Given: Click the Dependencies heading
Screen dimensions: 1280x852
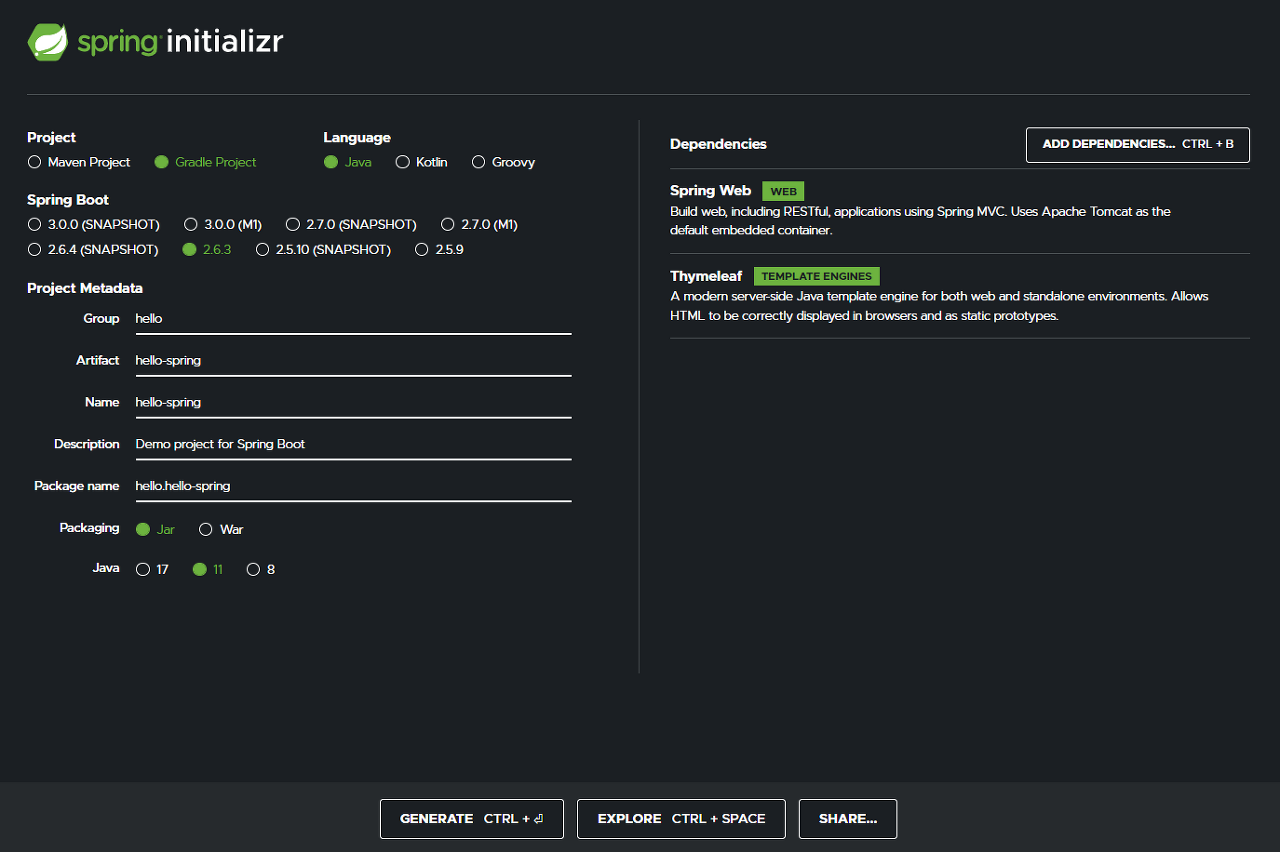Looking at the screenshot, I should coord(718,144).
